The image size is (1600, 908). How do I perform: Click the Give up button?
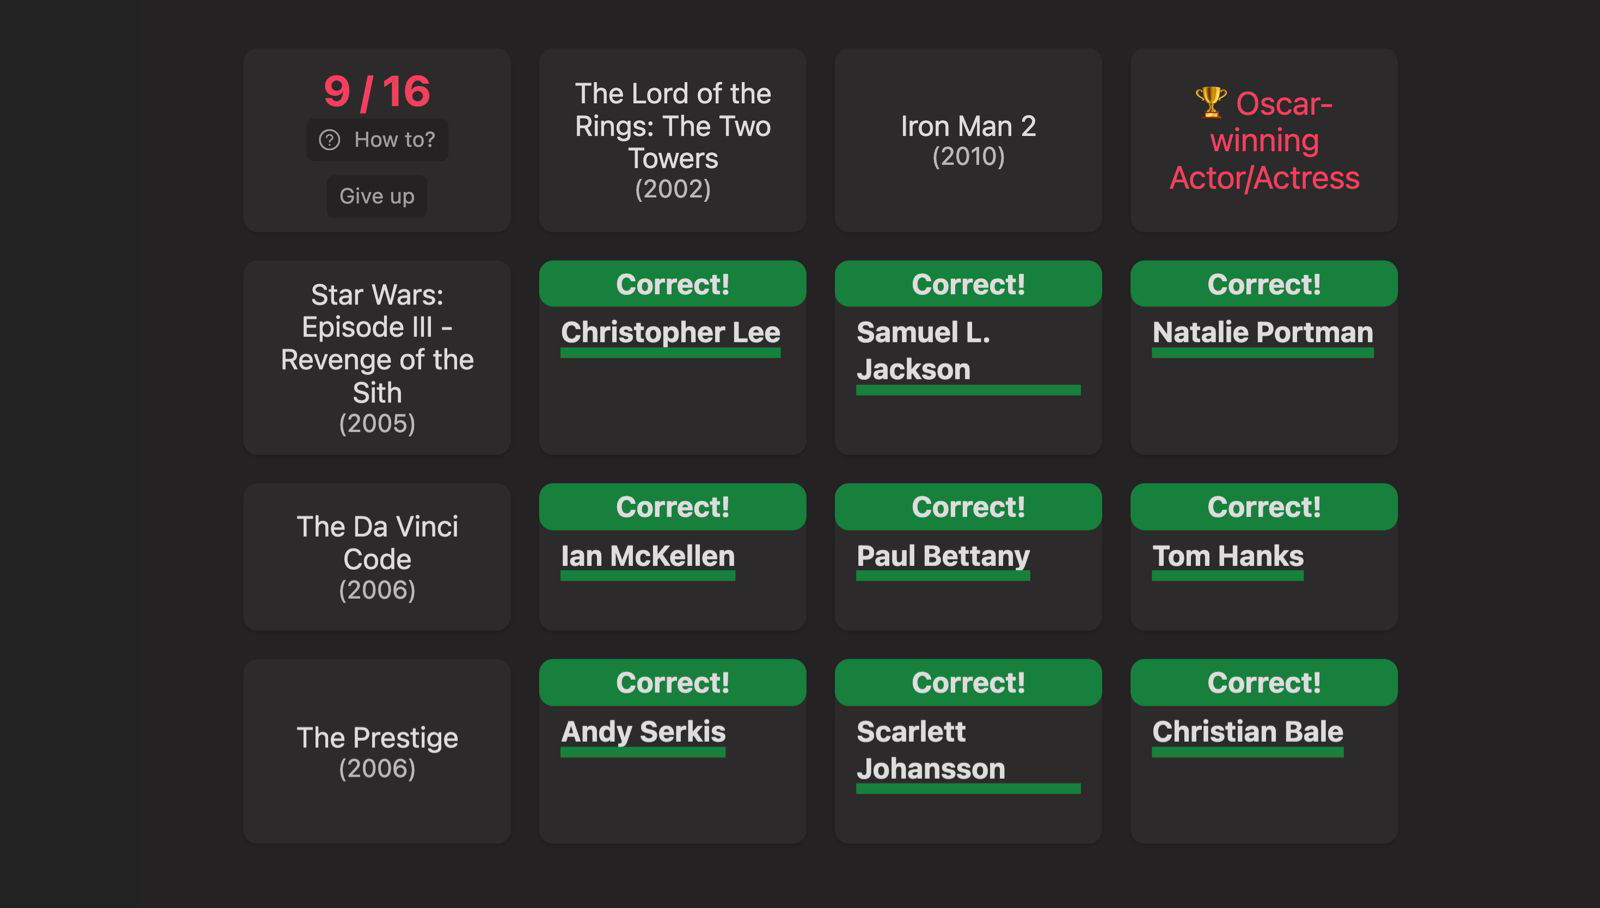point(377,196)
